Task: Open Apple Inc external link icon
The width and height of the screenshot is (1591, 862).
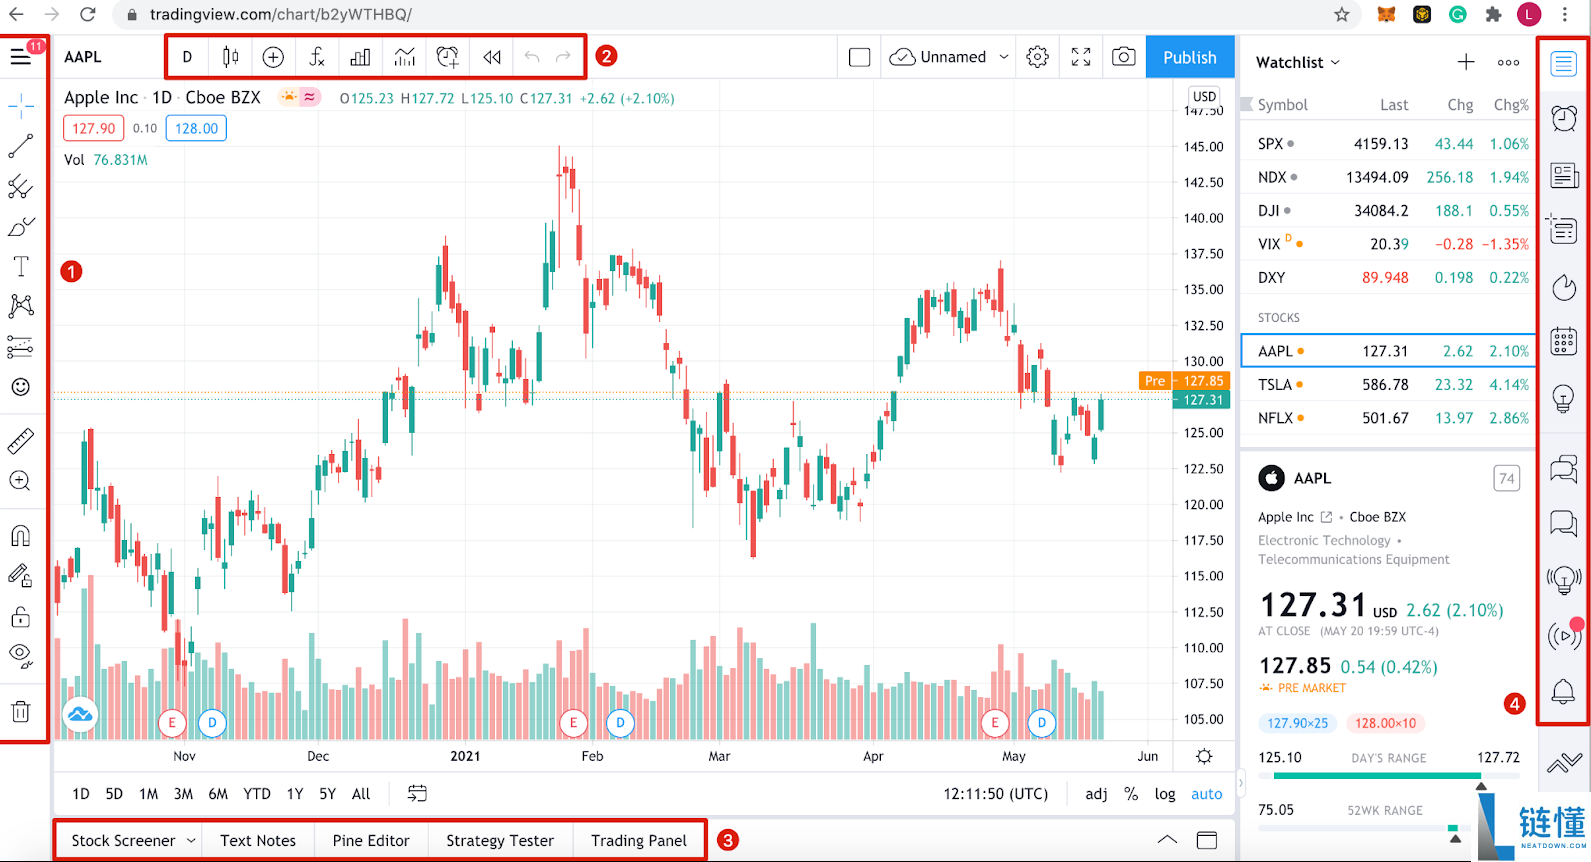Action: point(1327,517)
